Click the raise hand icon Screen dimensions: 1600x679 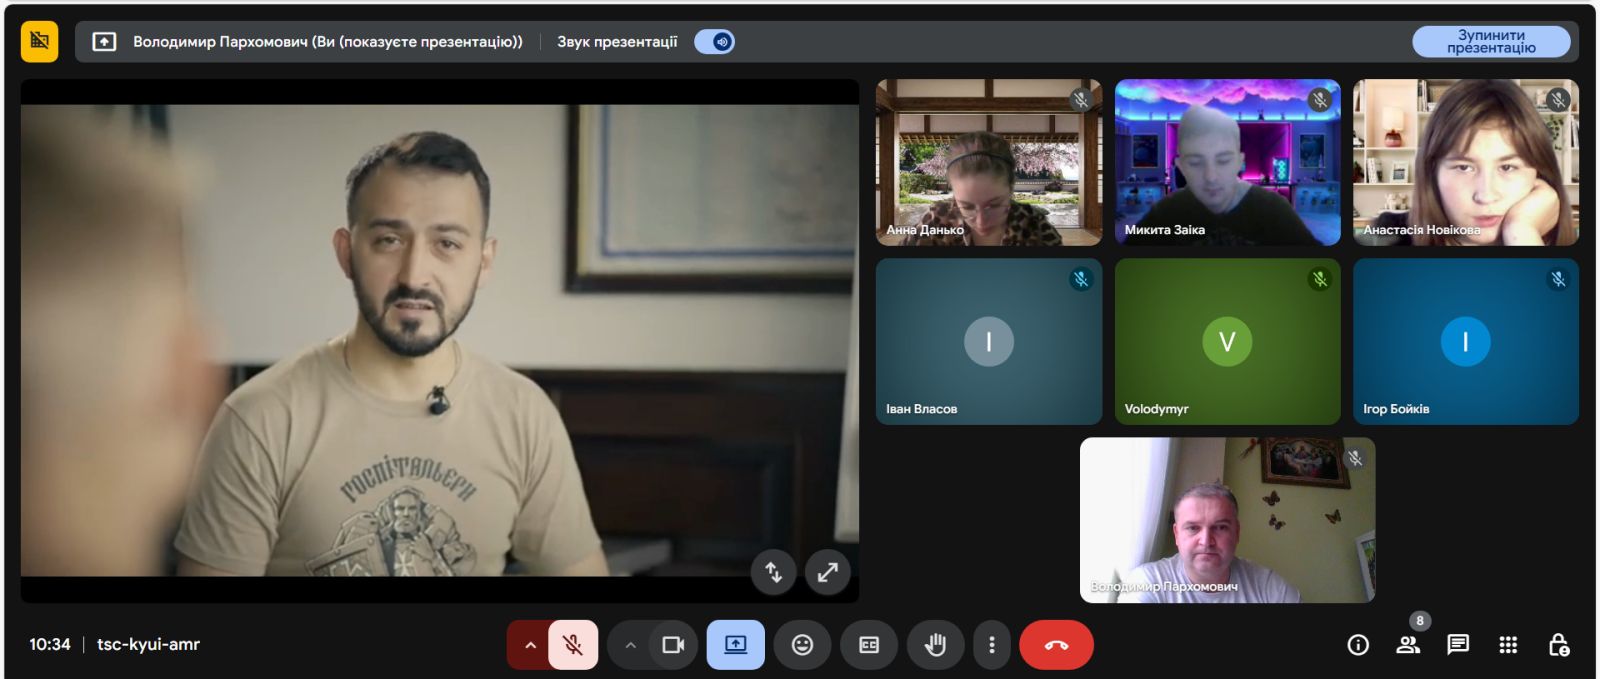pos(935,645)
